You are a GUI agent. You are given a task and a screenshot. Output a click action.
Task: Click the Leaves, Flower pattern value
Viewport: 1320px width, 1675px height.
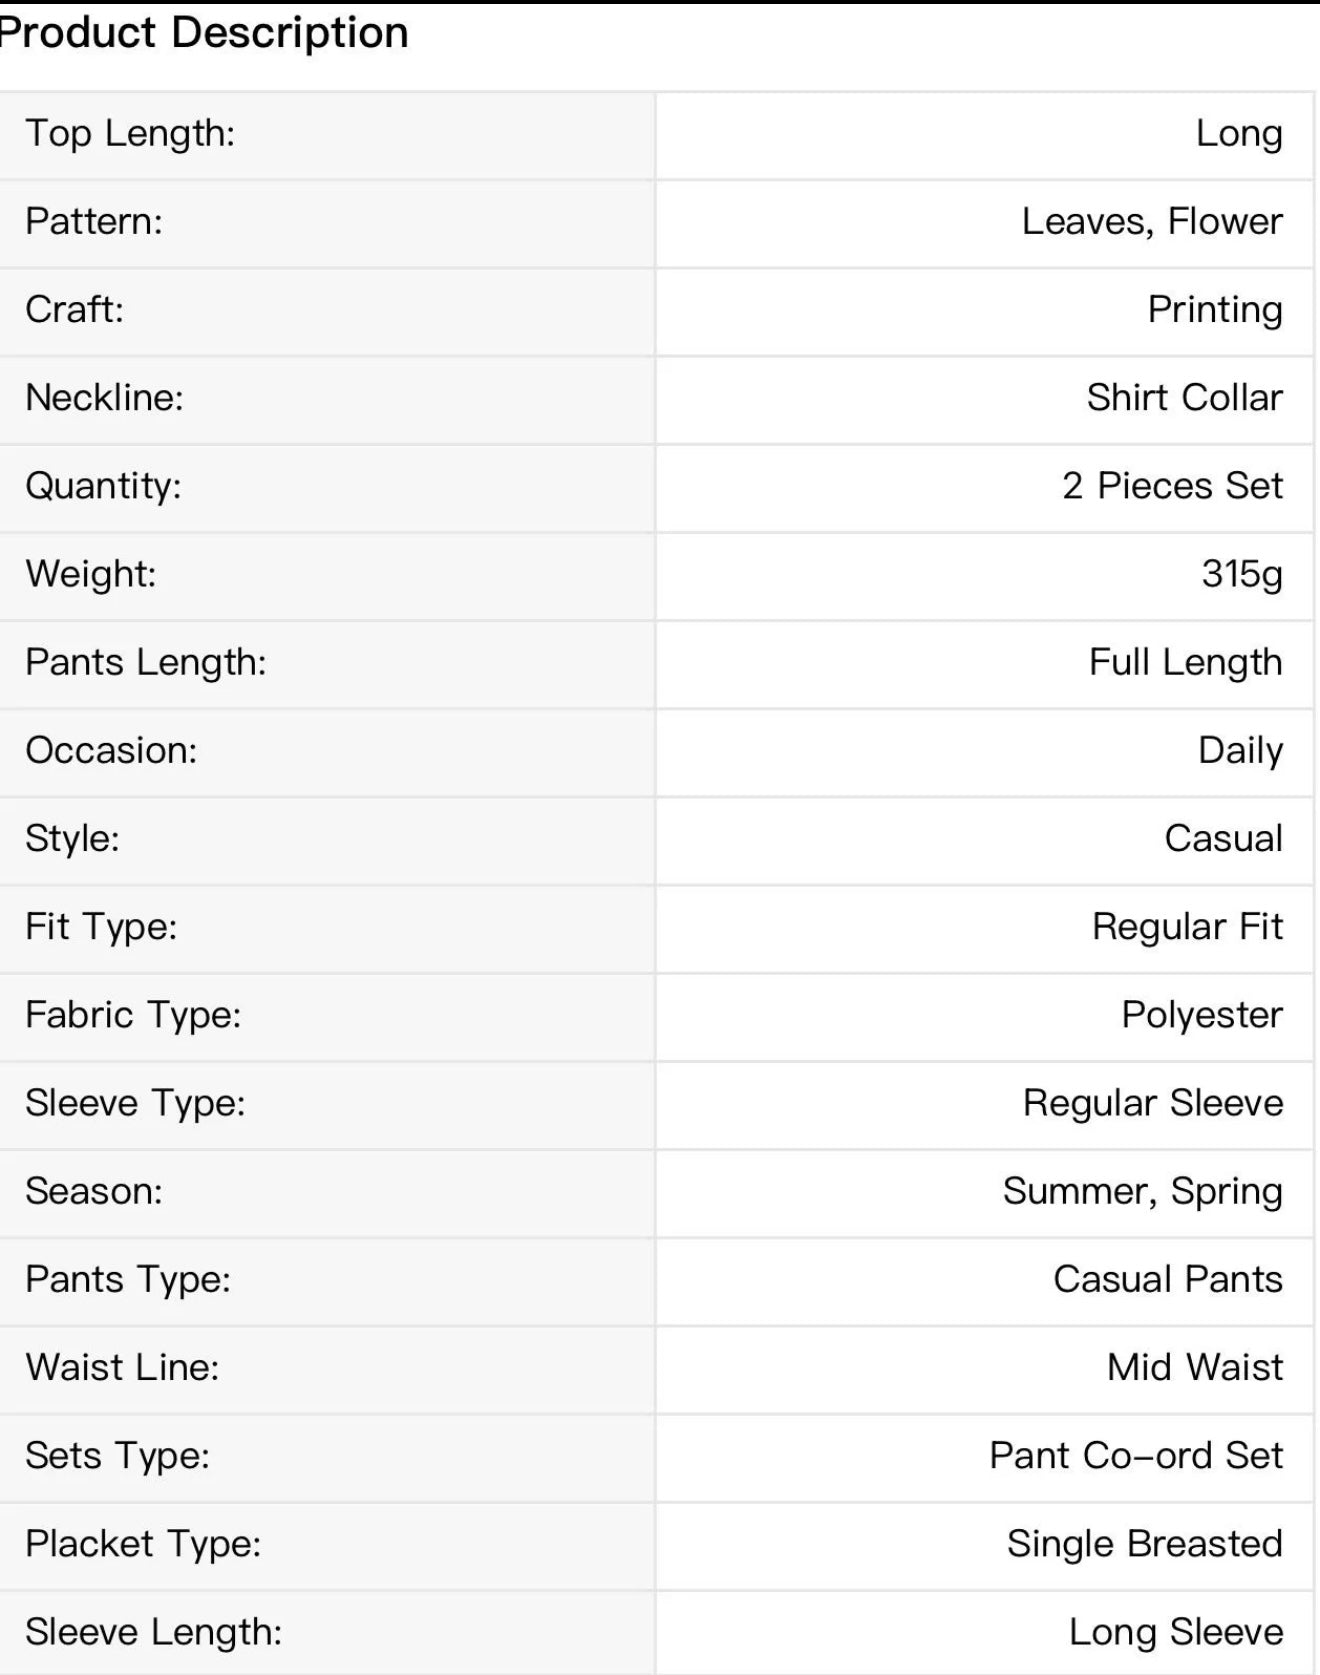coord(1152,221)
